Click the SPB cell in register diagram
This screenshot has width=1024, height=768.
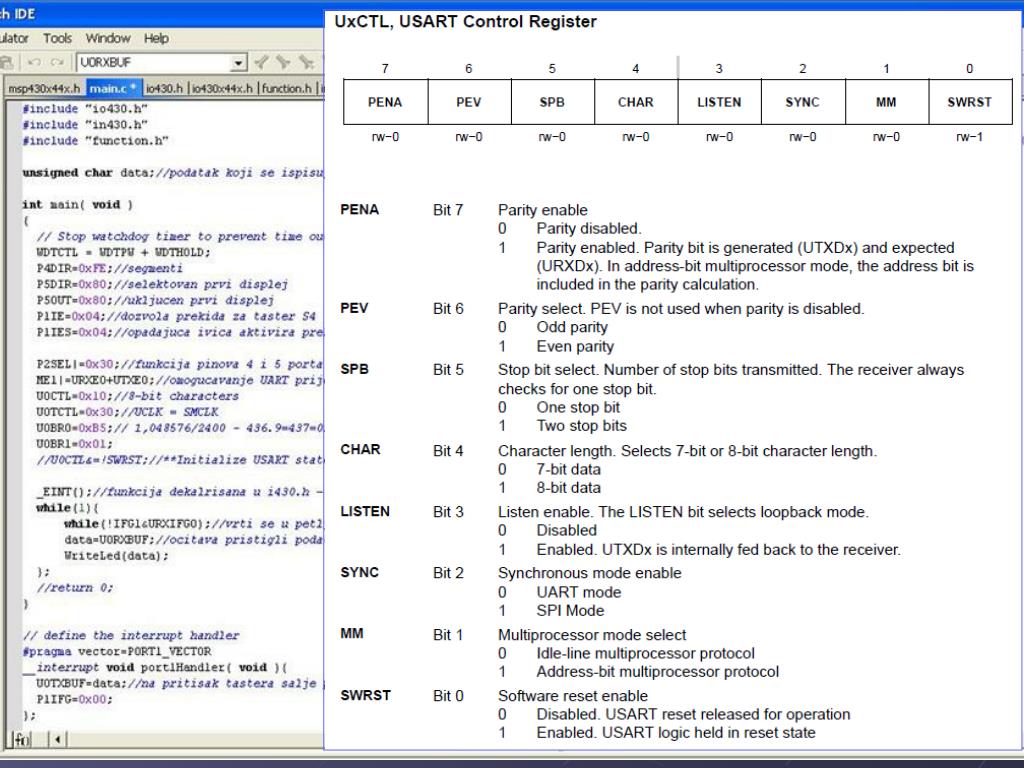click(x=552, y=102)
